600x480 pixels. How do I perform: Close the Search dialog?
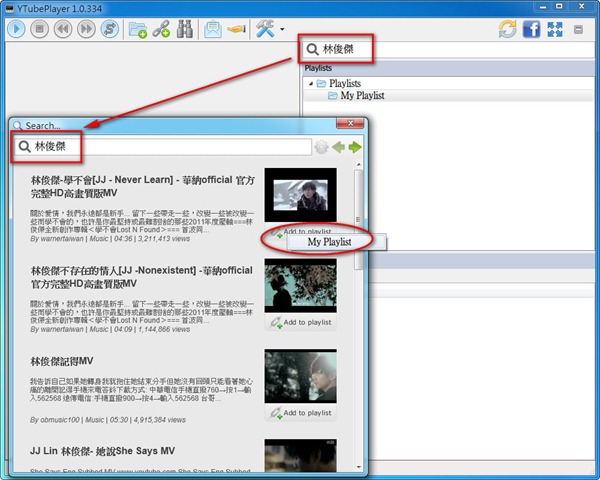(x=350, y=123)
